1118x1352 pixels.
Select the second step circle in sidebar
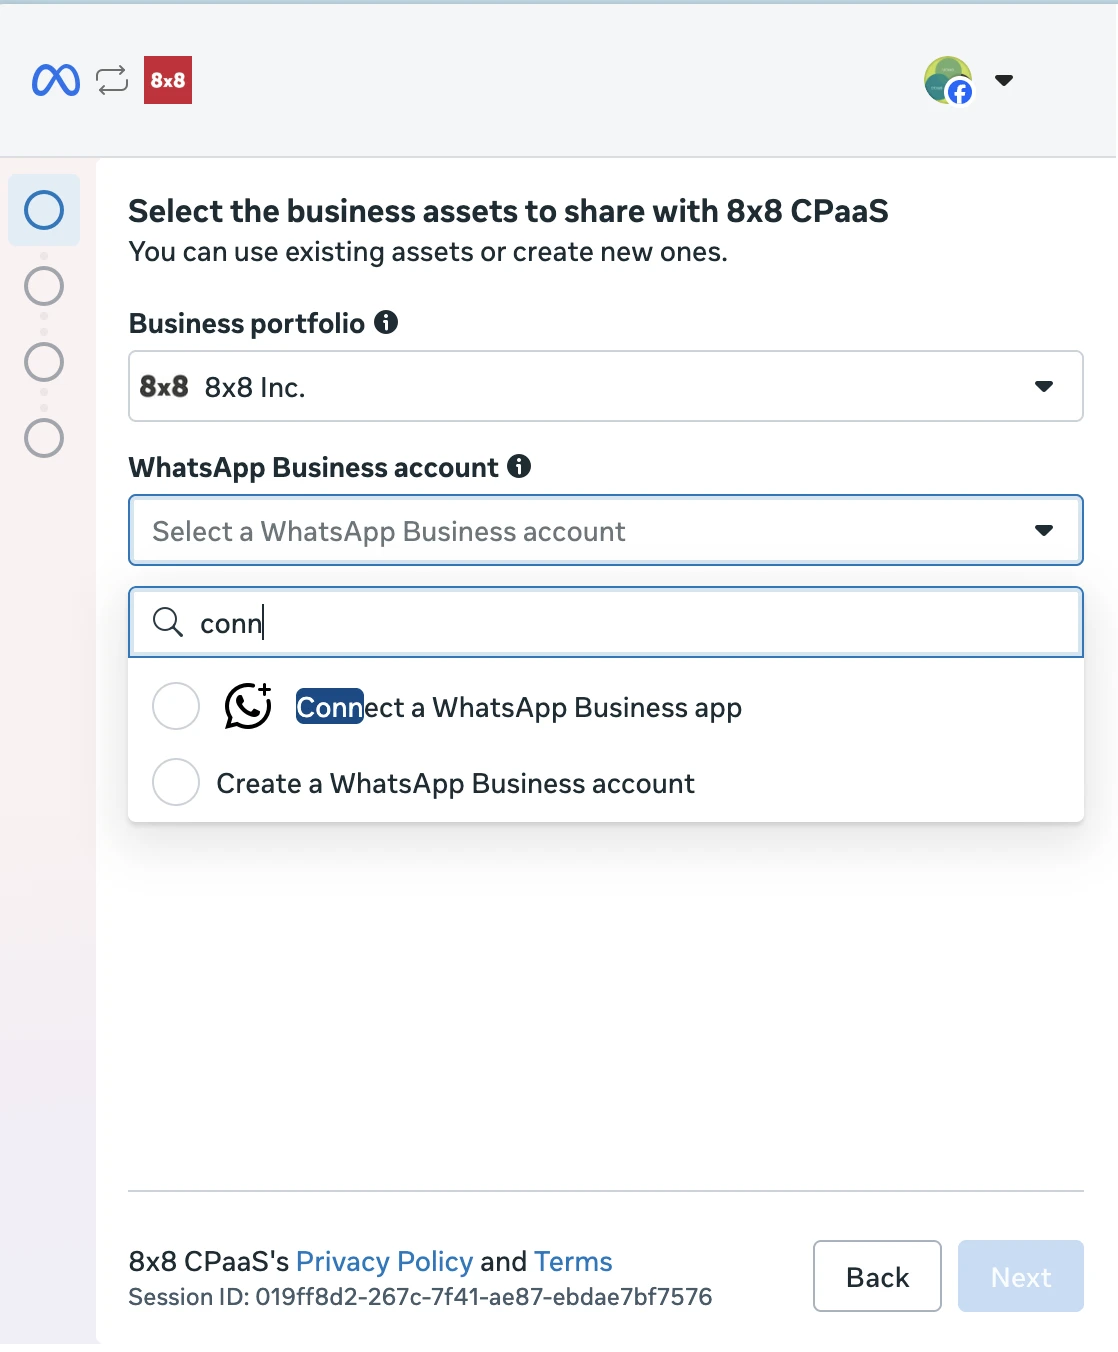click(44, 286)
